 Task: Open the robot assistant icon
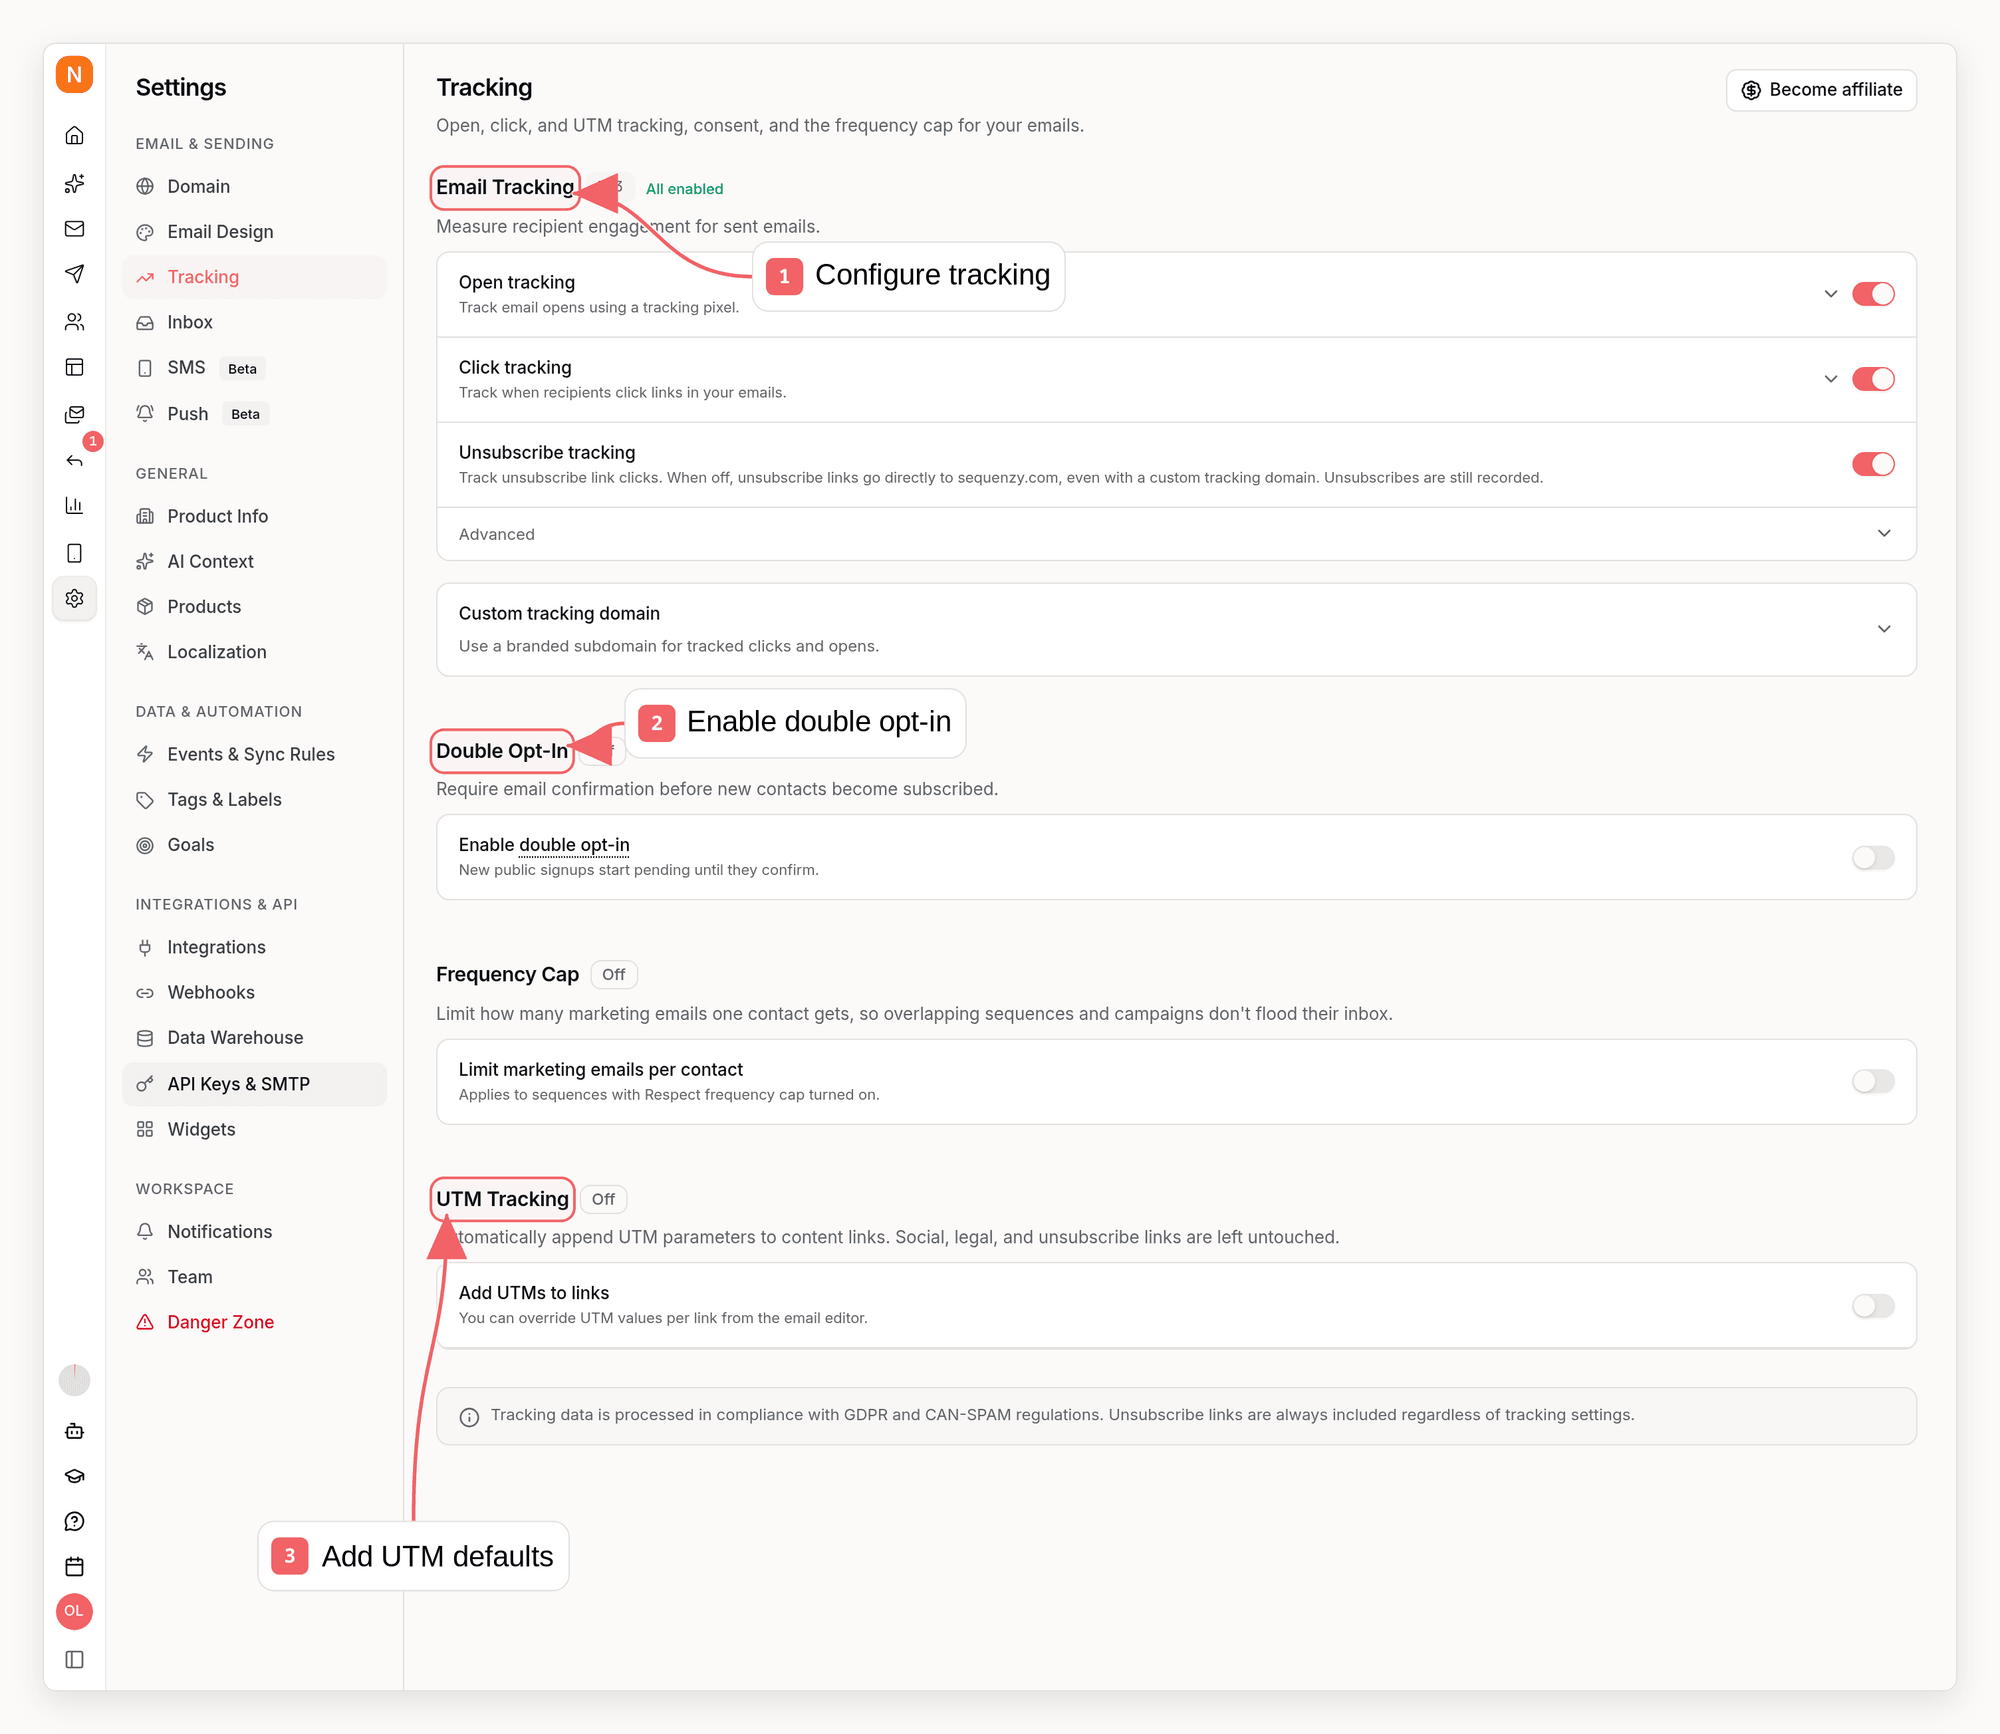click(x=74, y=1431)
